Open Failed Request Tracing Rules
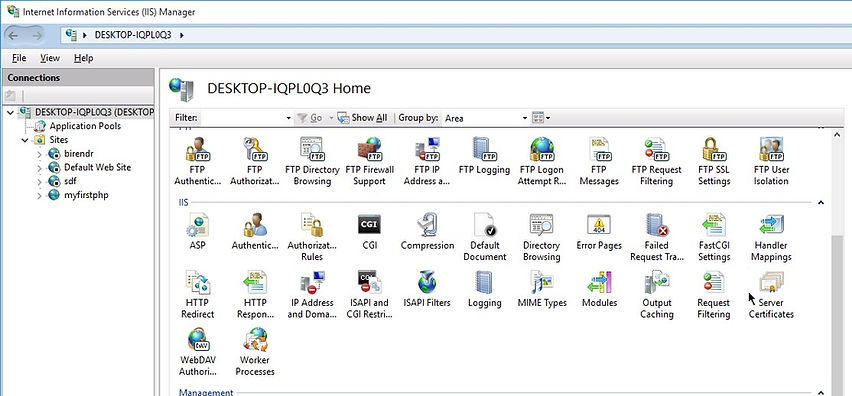852x396 pixels. pos(656,237)
